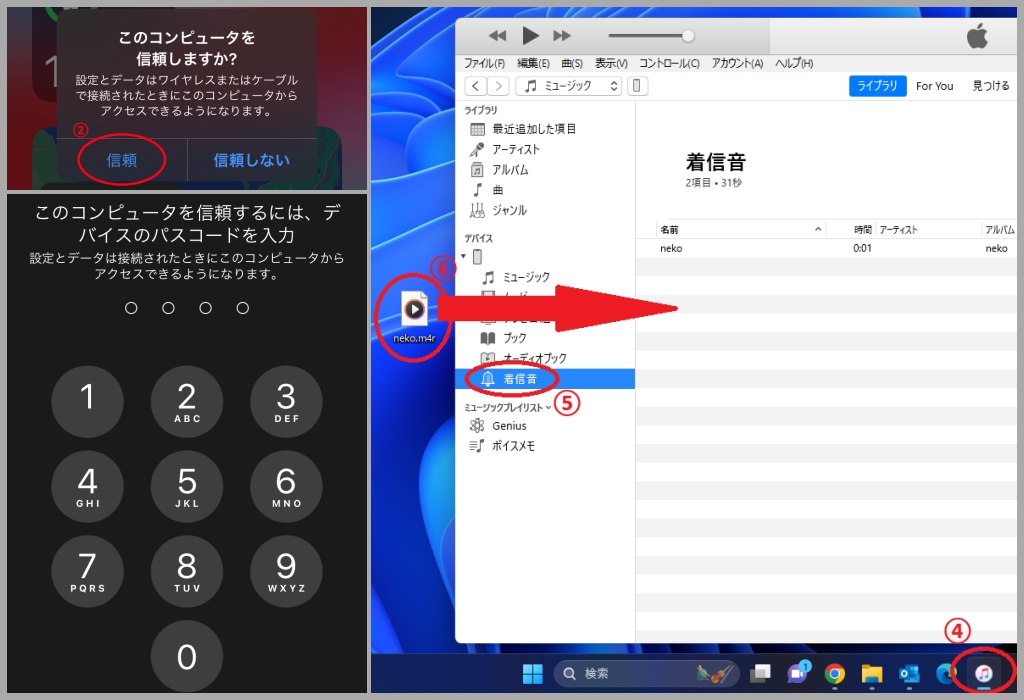The image size is (1024, 700).
Task: Open Google Chrome from the taskbar
Action: click(835, 673)
